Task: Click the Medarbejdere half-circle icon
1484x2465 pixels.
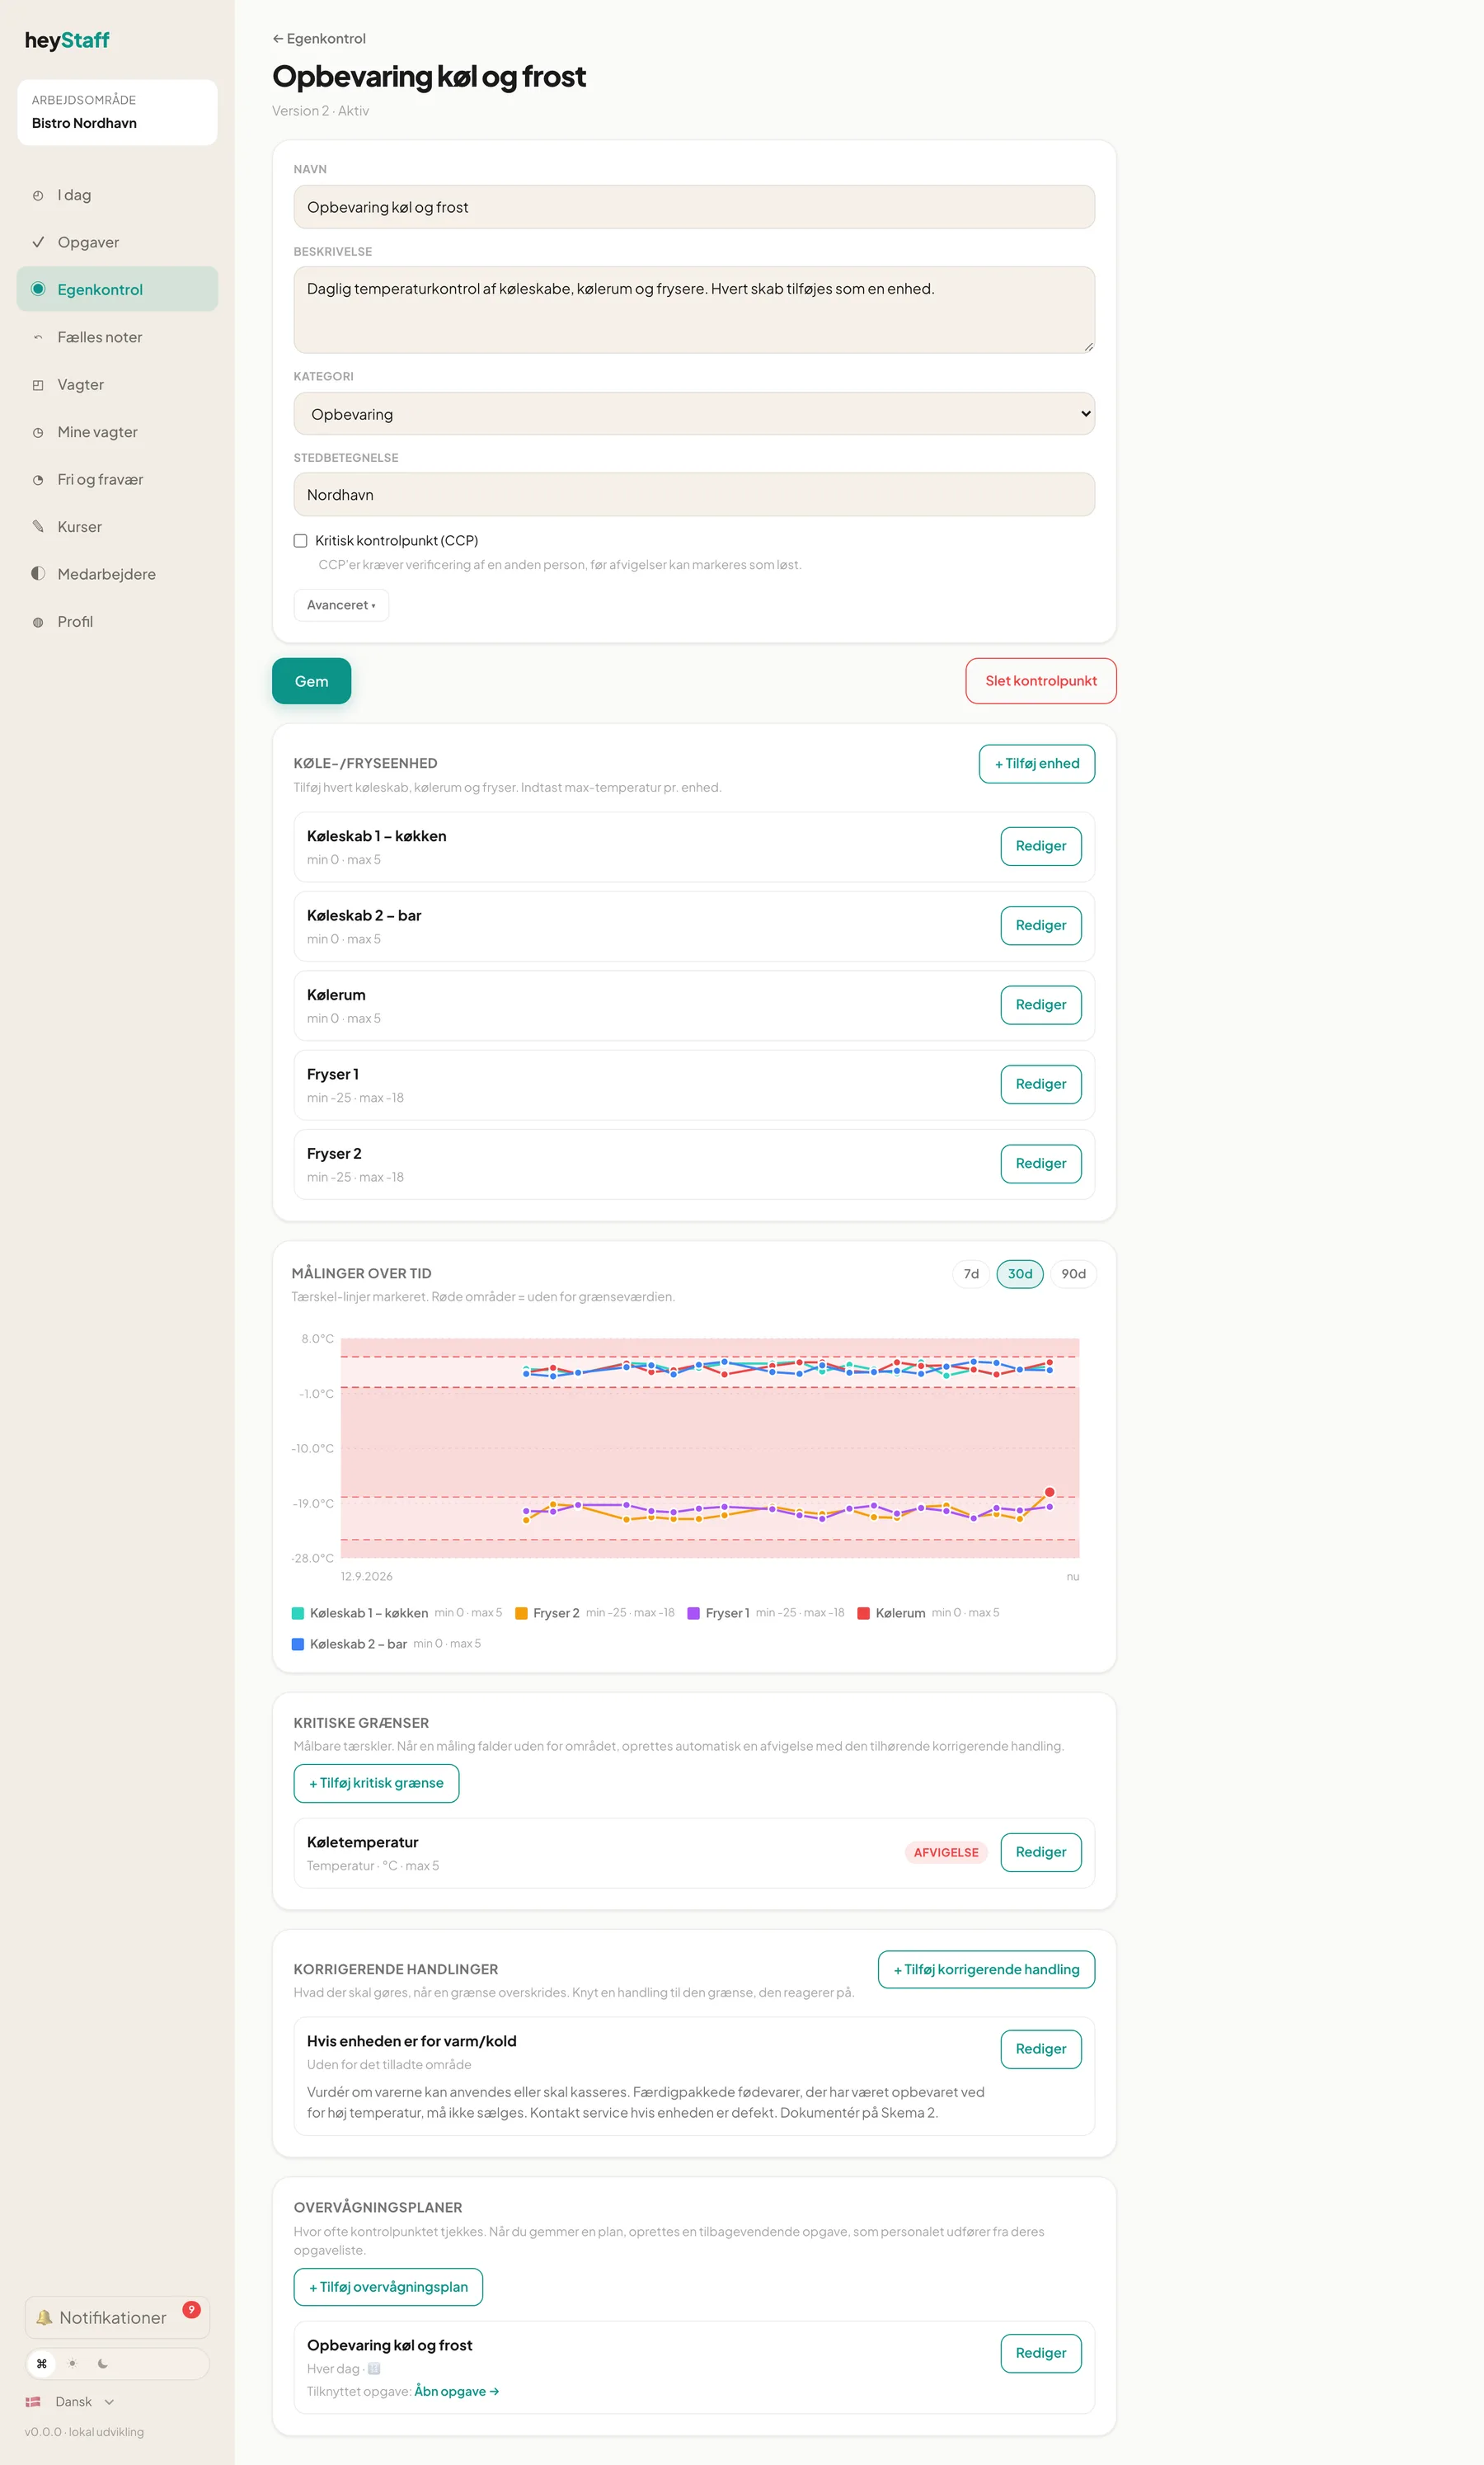Action: pyautogui.click(x=38, y=574)
